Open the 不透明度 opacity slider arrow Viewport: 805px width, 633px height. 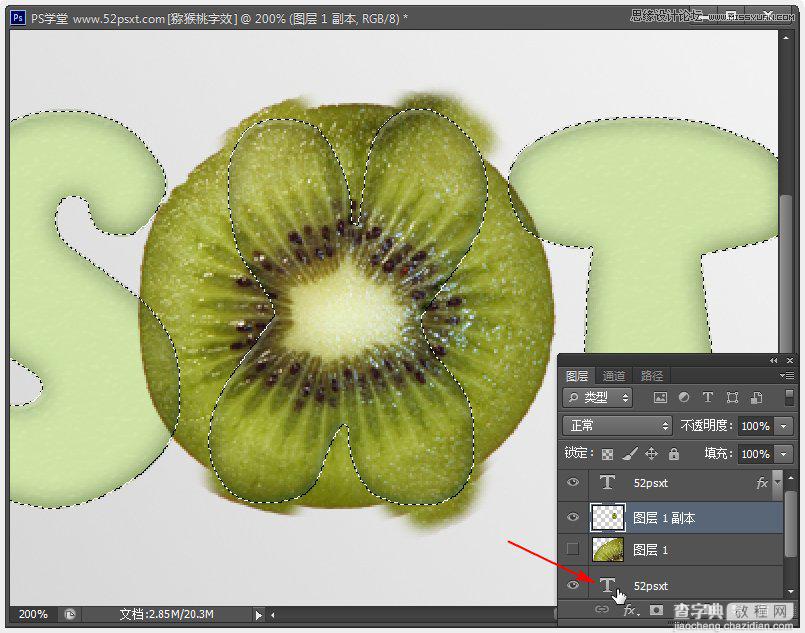click(784, 426)
